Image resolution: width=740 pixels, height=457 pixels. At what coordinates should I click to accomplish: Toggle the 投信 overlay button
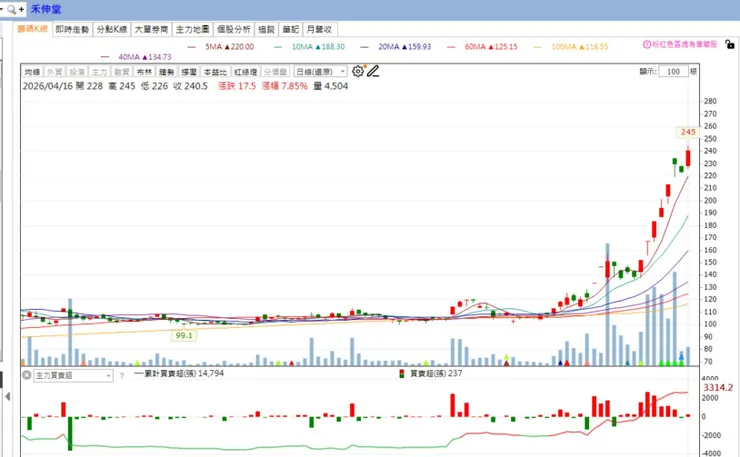click(77, 72)
